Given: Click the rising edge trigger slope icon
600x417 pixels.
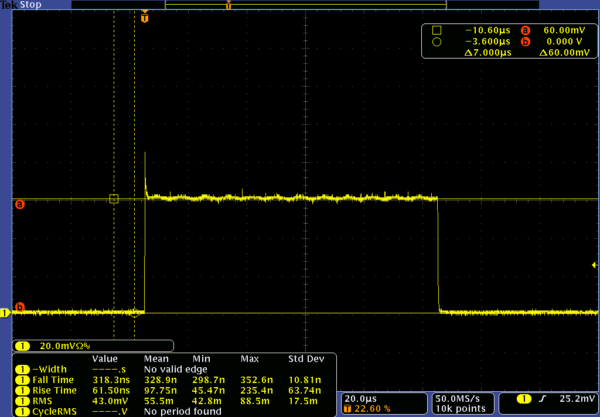Looking at the screenshot, I should pos(542,399).
